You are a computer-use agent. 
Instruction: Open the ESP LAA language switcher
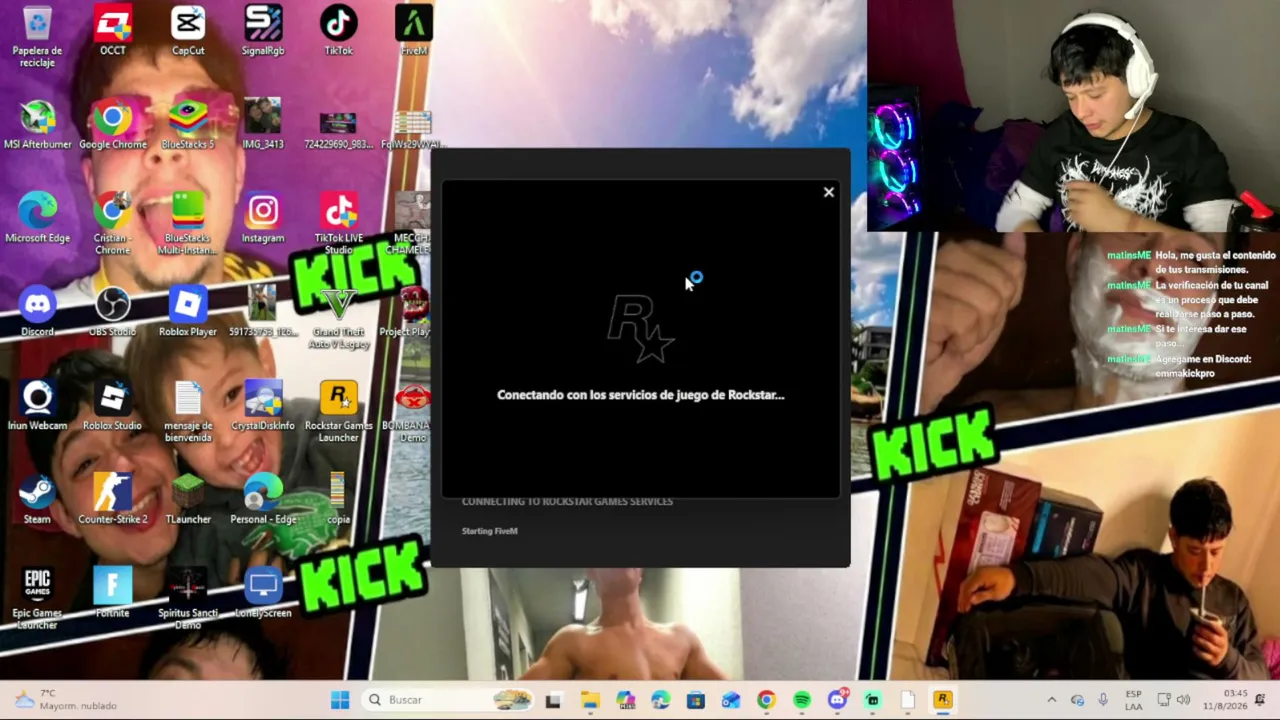click(x=1133, y=700)
